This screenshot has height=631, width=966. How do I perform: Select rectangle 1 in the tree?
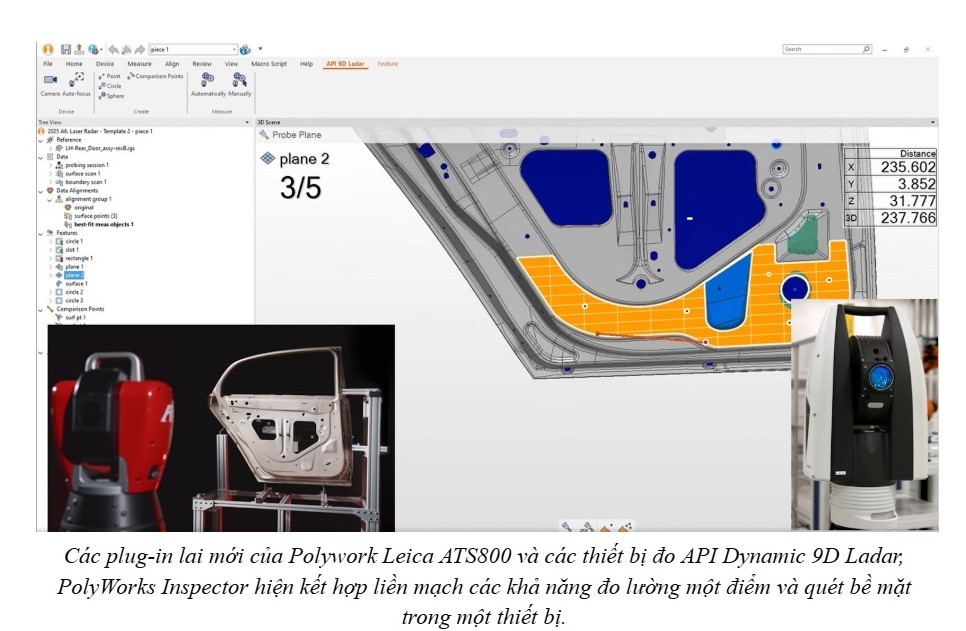click(x=79, y=258)
